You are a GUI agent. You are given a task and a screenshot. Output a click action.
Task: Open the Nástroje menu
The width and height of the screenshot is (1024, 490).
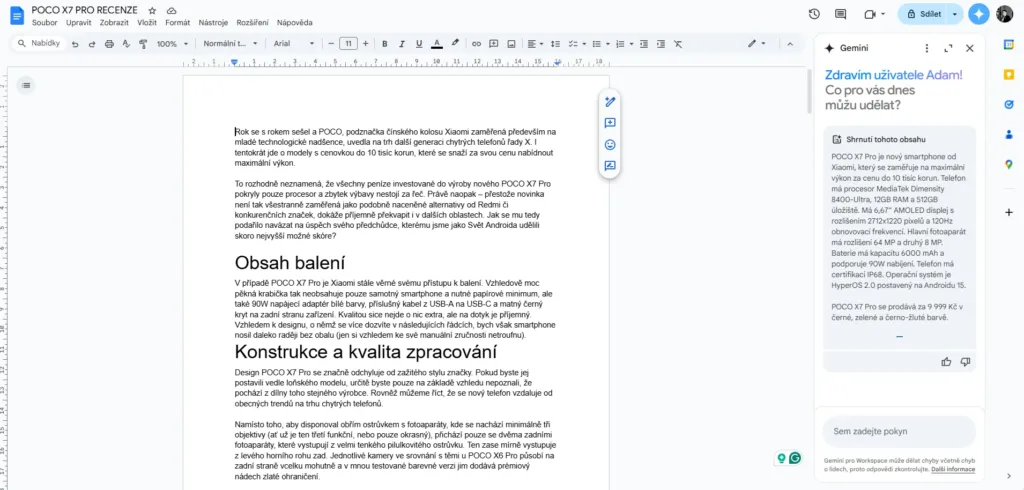215,22
